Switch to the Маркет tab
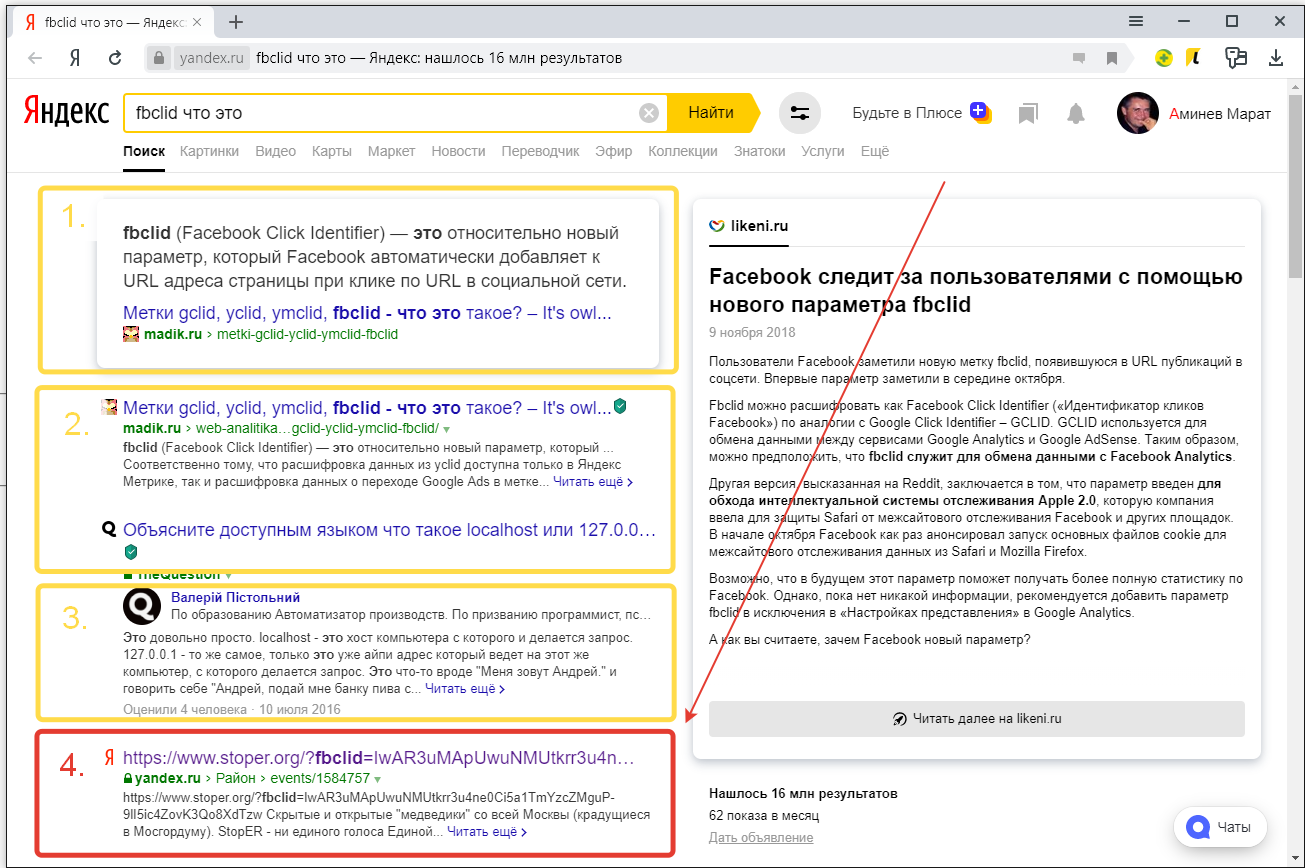 pyautogui.click(x=391, y=151)
